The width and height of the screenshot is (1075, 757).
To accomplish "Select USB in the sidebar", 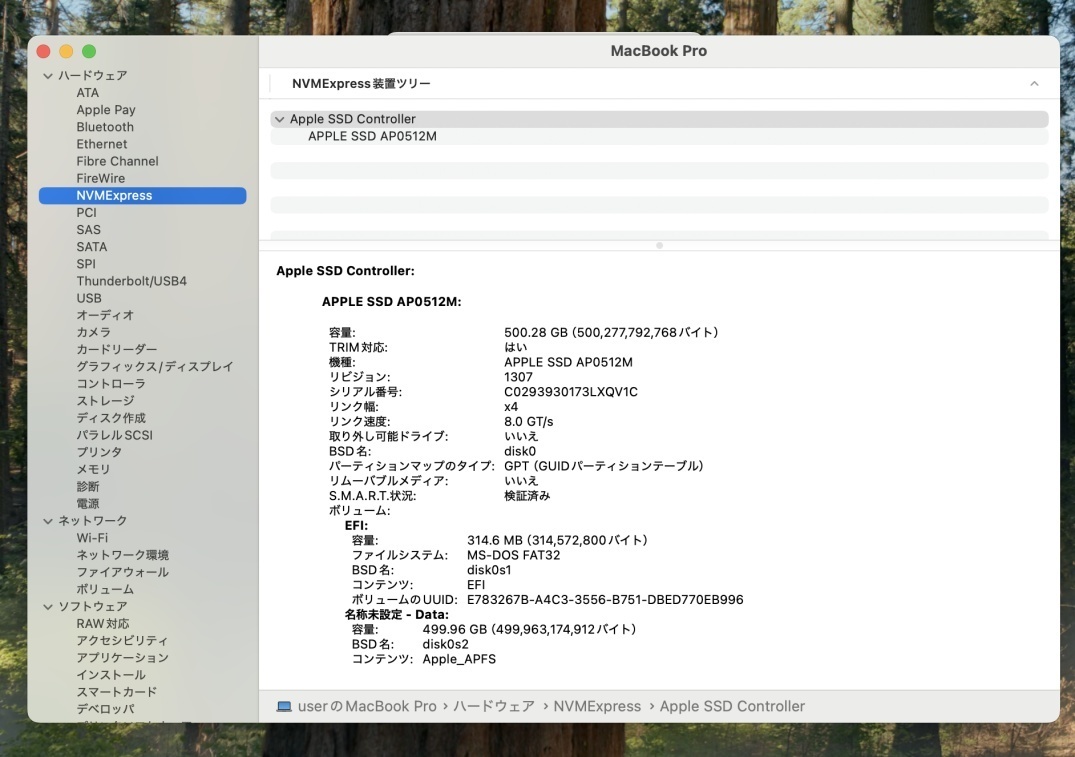I will (89, 298).
